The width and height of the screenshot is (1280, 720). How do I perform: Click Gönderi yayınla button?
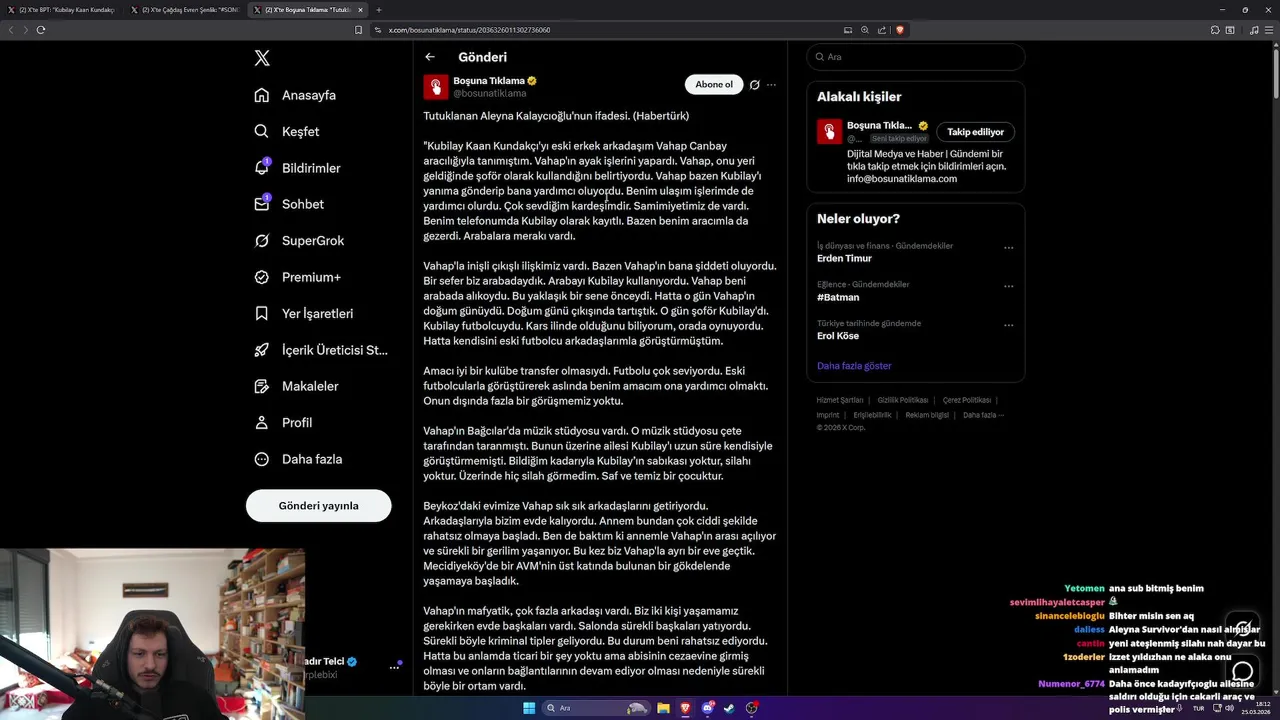(x=318, y=505)
